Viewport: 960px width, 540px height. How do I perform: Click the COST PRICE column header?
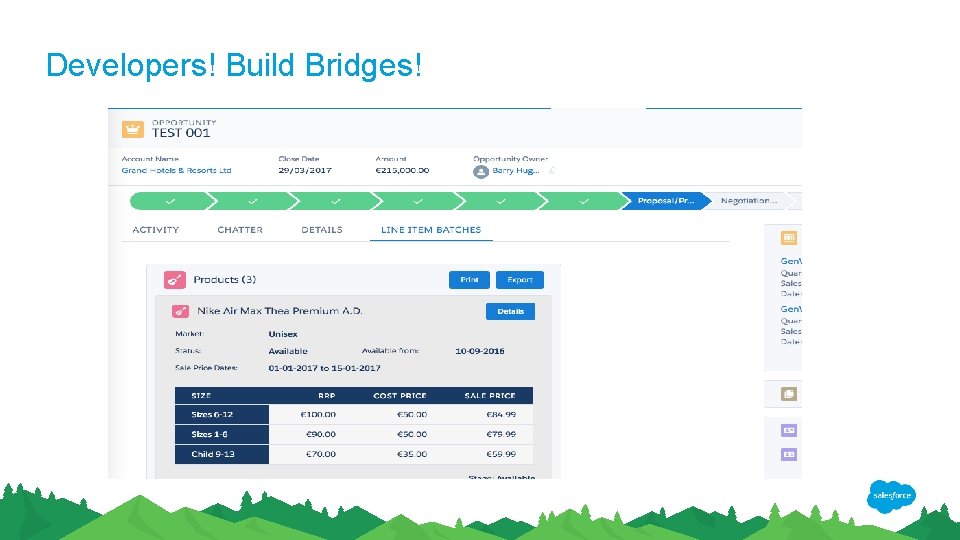point(400,396)
